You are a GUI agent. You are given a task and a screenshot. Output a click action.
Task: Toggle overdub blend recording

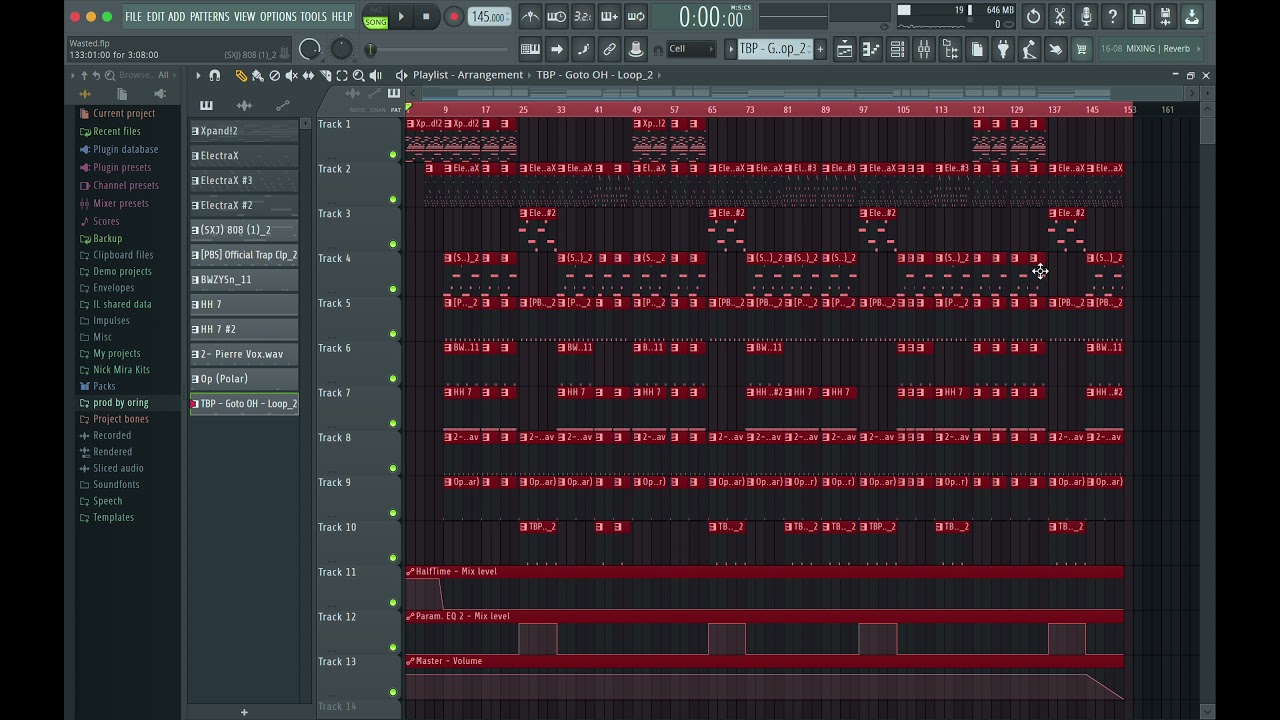click(608, 16)
